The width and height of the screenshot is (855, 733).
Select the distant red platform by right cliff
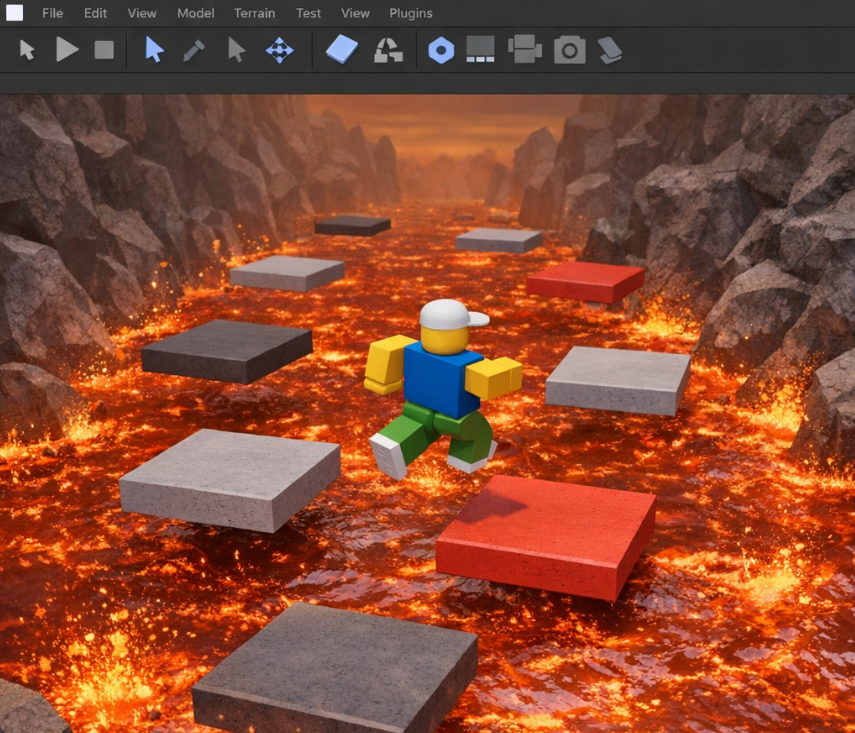pos(585,281)
